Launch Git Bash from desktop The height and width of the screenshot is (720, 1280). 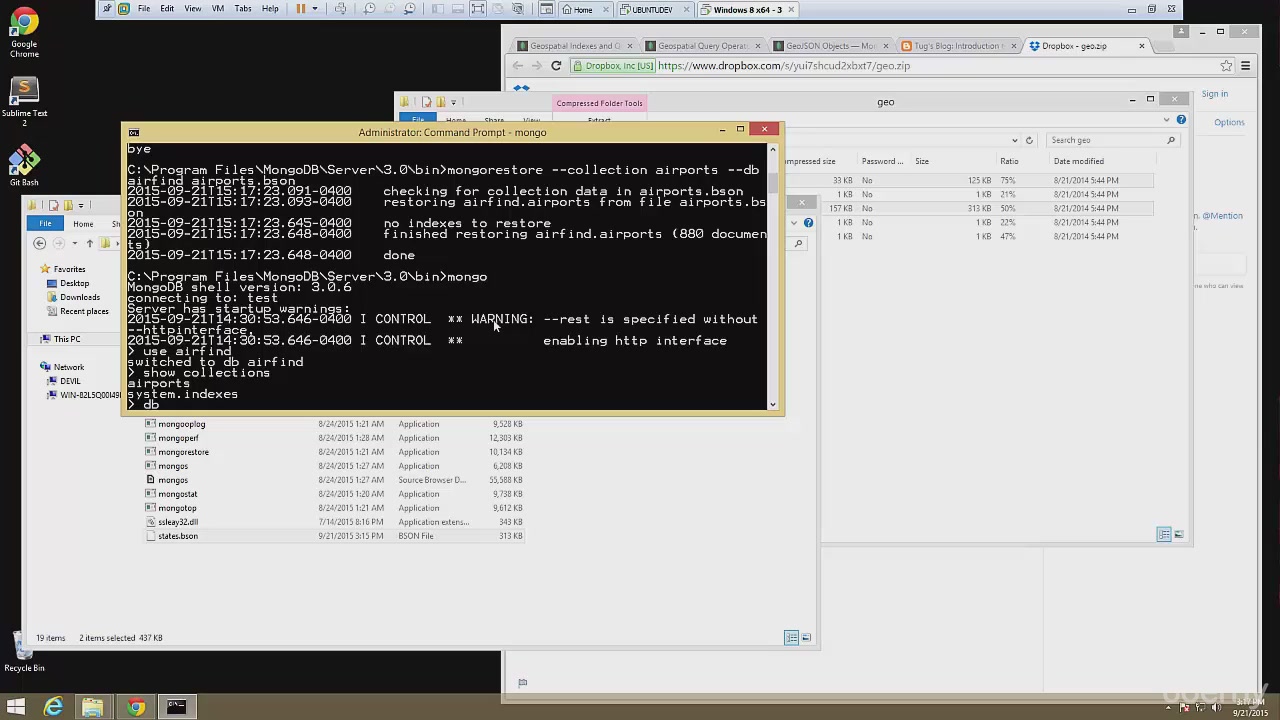pyautogui.click(x=24, y=166)
